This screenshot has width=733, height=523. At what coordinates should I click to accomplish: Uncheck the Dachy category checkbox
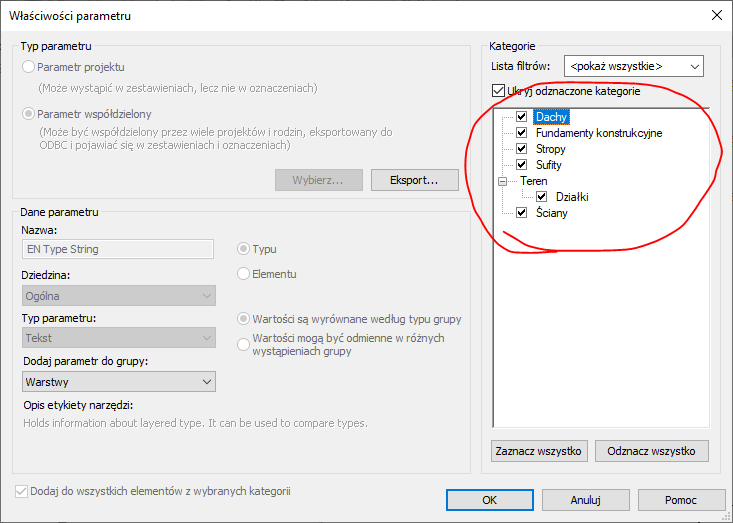click(521, 117)
